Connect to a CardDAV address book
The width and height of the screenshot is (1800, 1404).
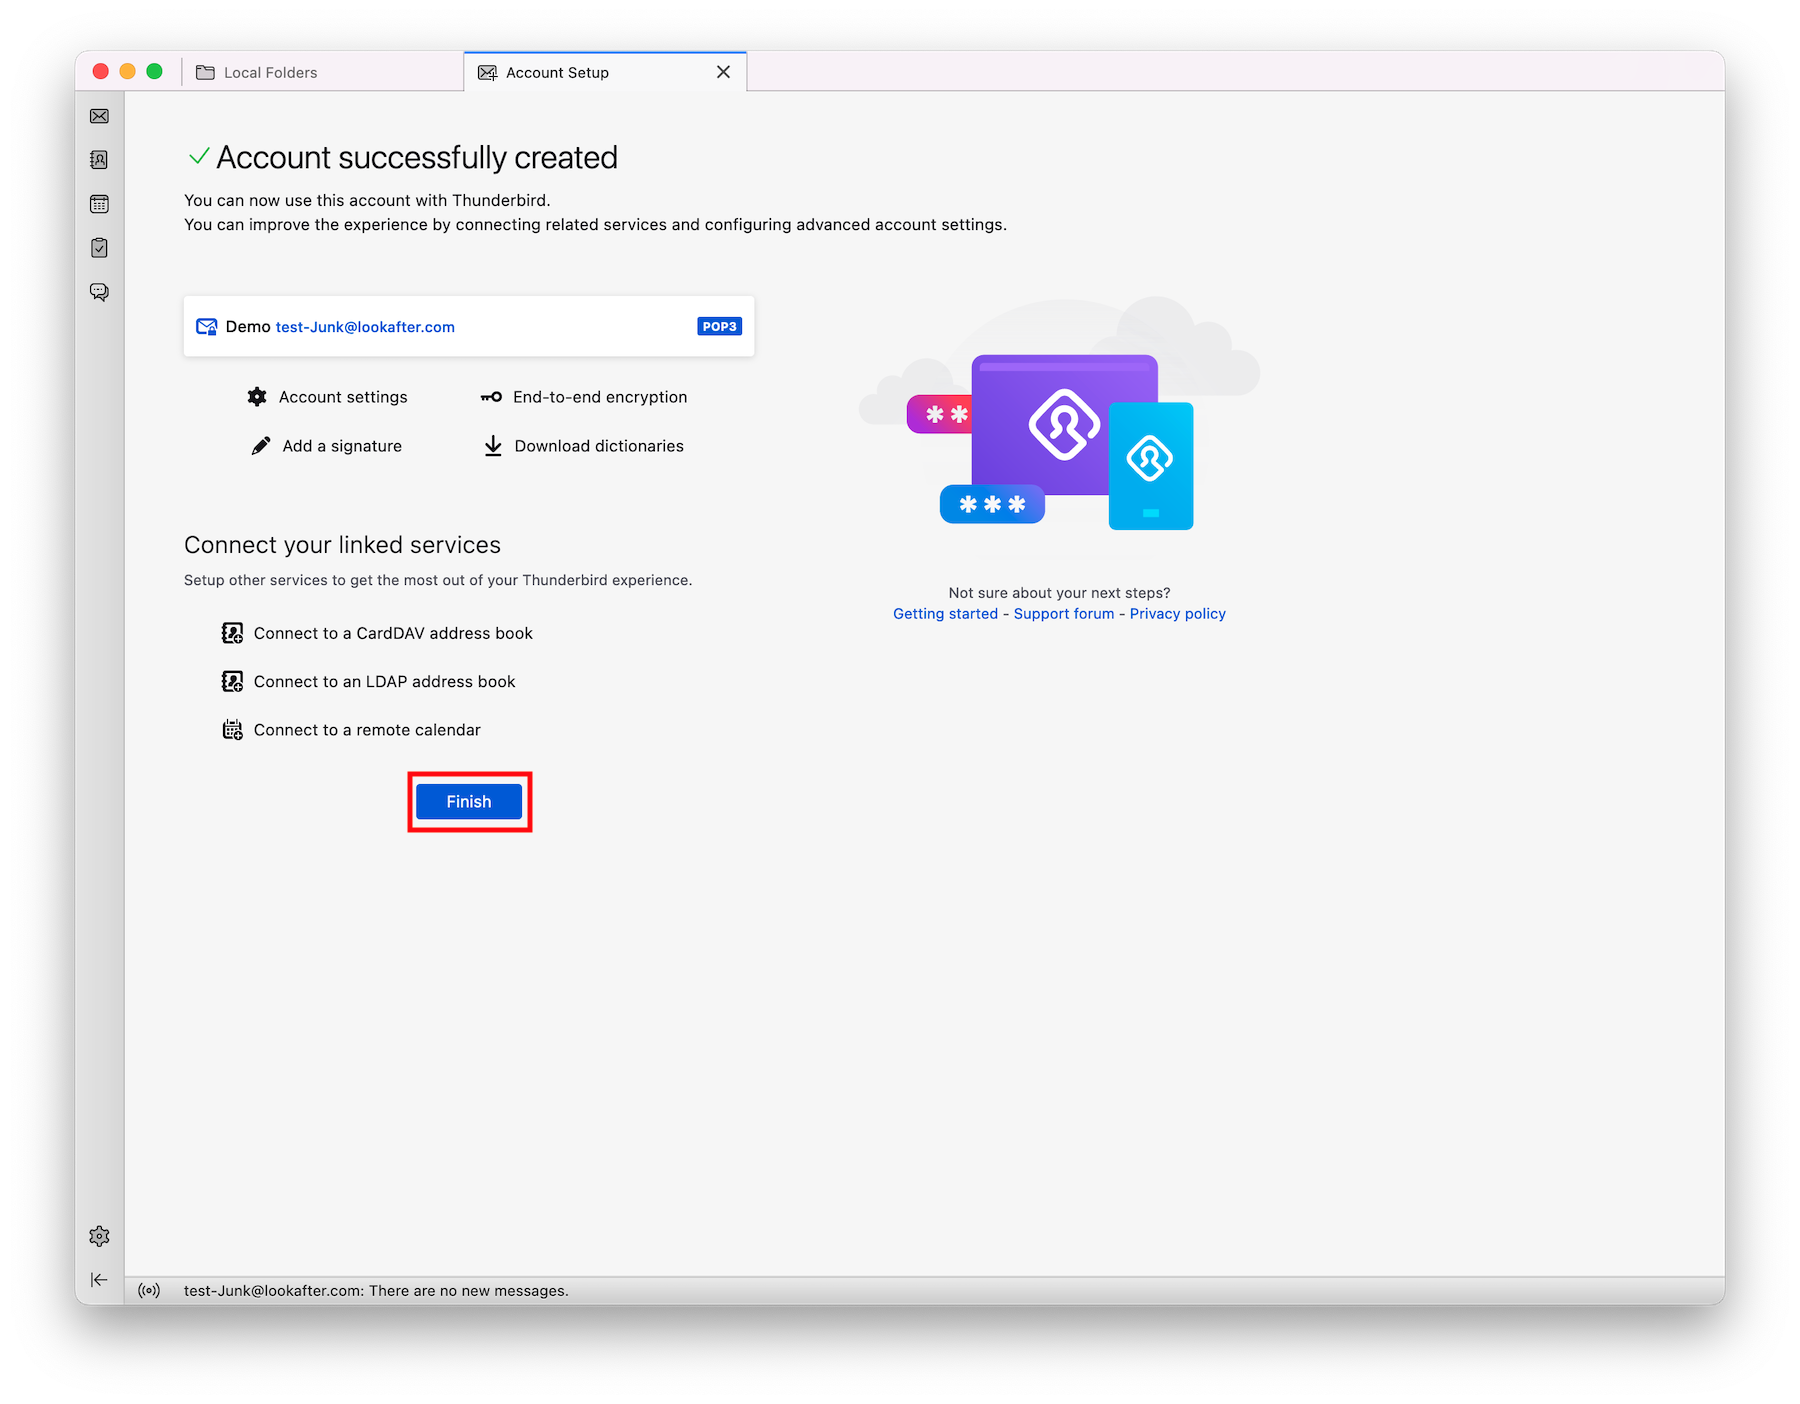pyautogui.click(x=392, y=633)
